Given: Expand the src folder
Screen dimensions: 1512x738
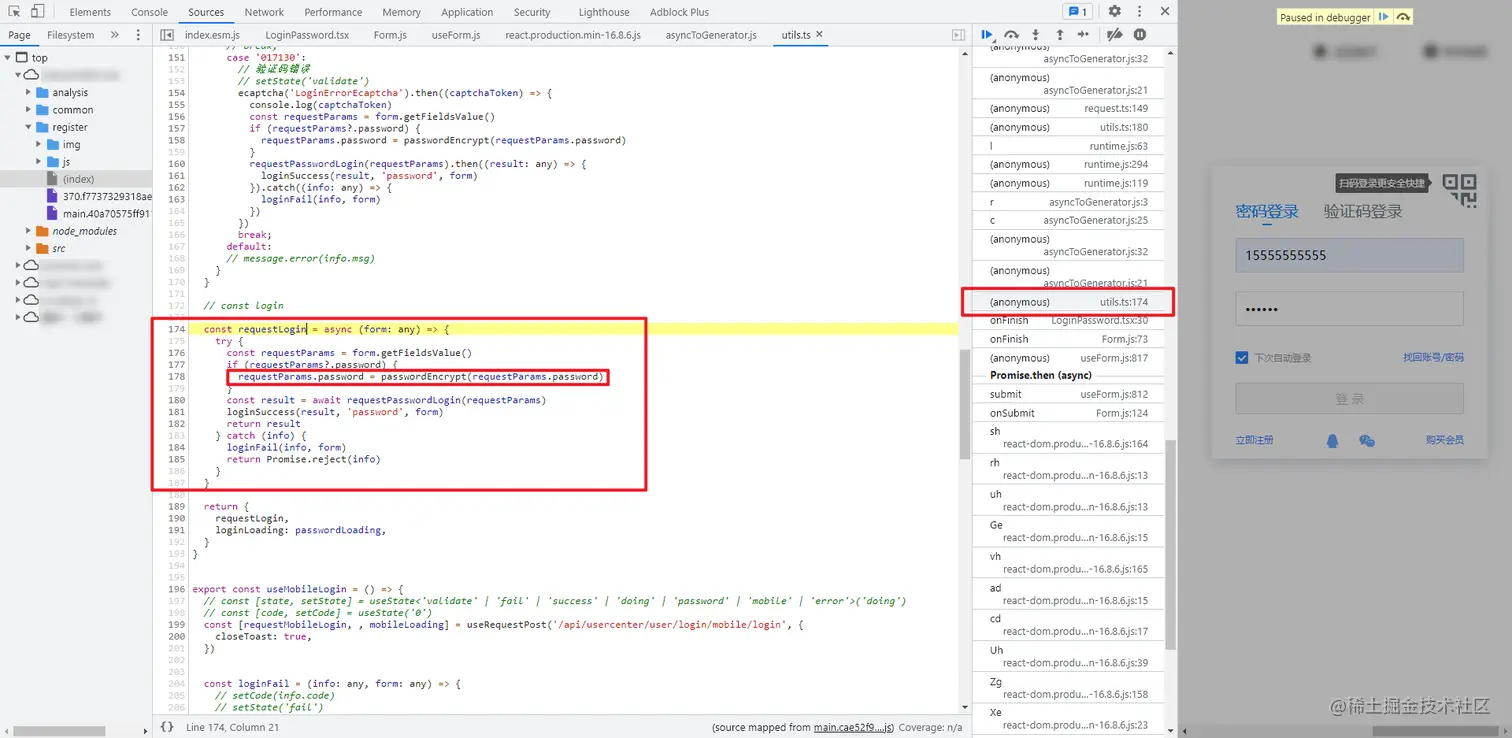Looking at the screenshot, I should tap(29, 248).
